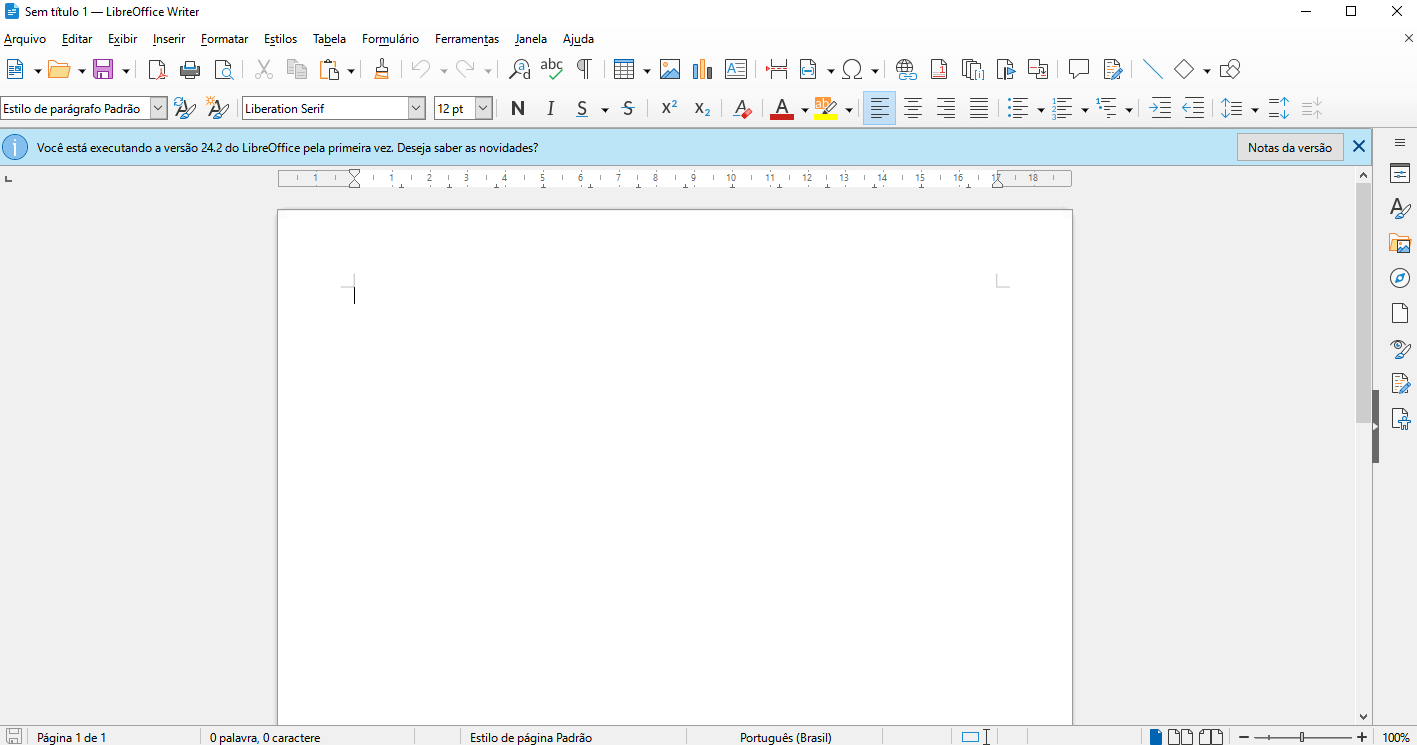Insert footnote icon
Viewport: 1417px width, 745px height.
click(x=939, y=70)
